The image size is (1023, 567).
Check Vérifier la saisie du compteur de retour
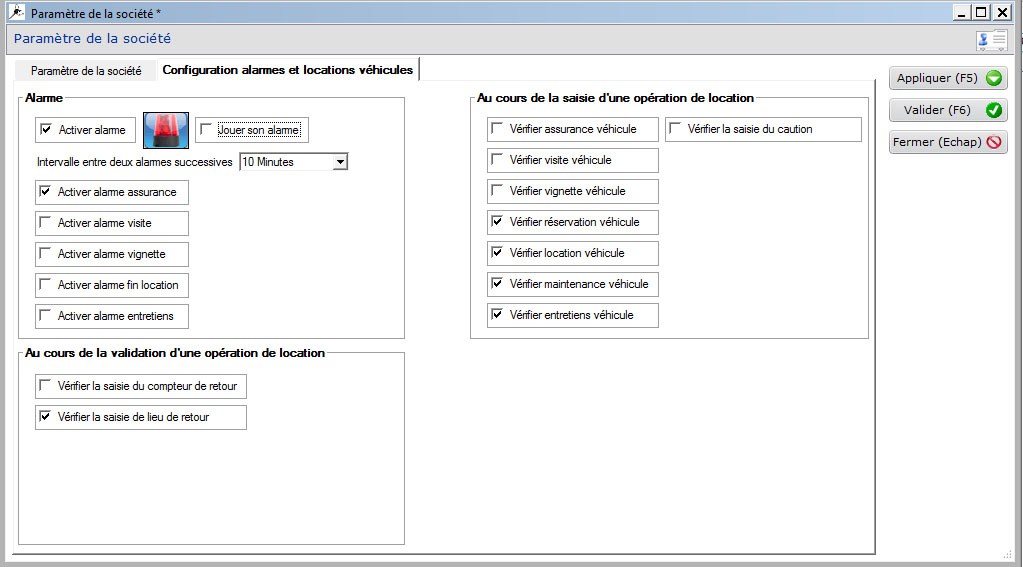(45, 386)
